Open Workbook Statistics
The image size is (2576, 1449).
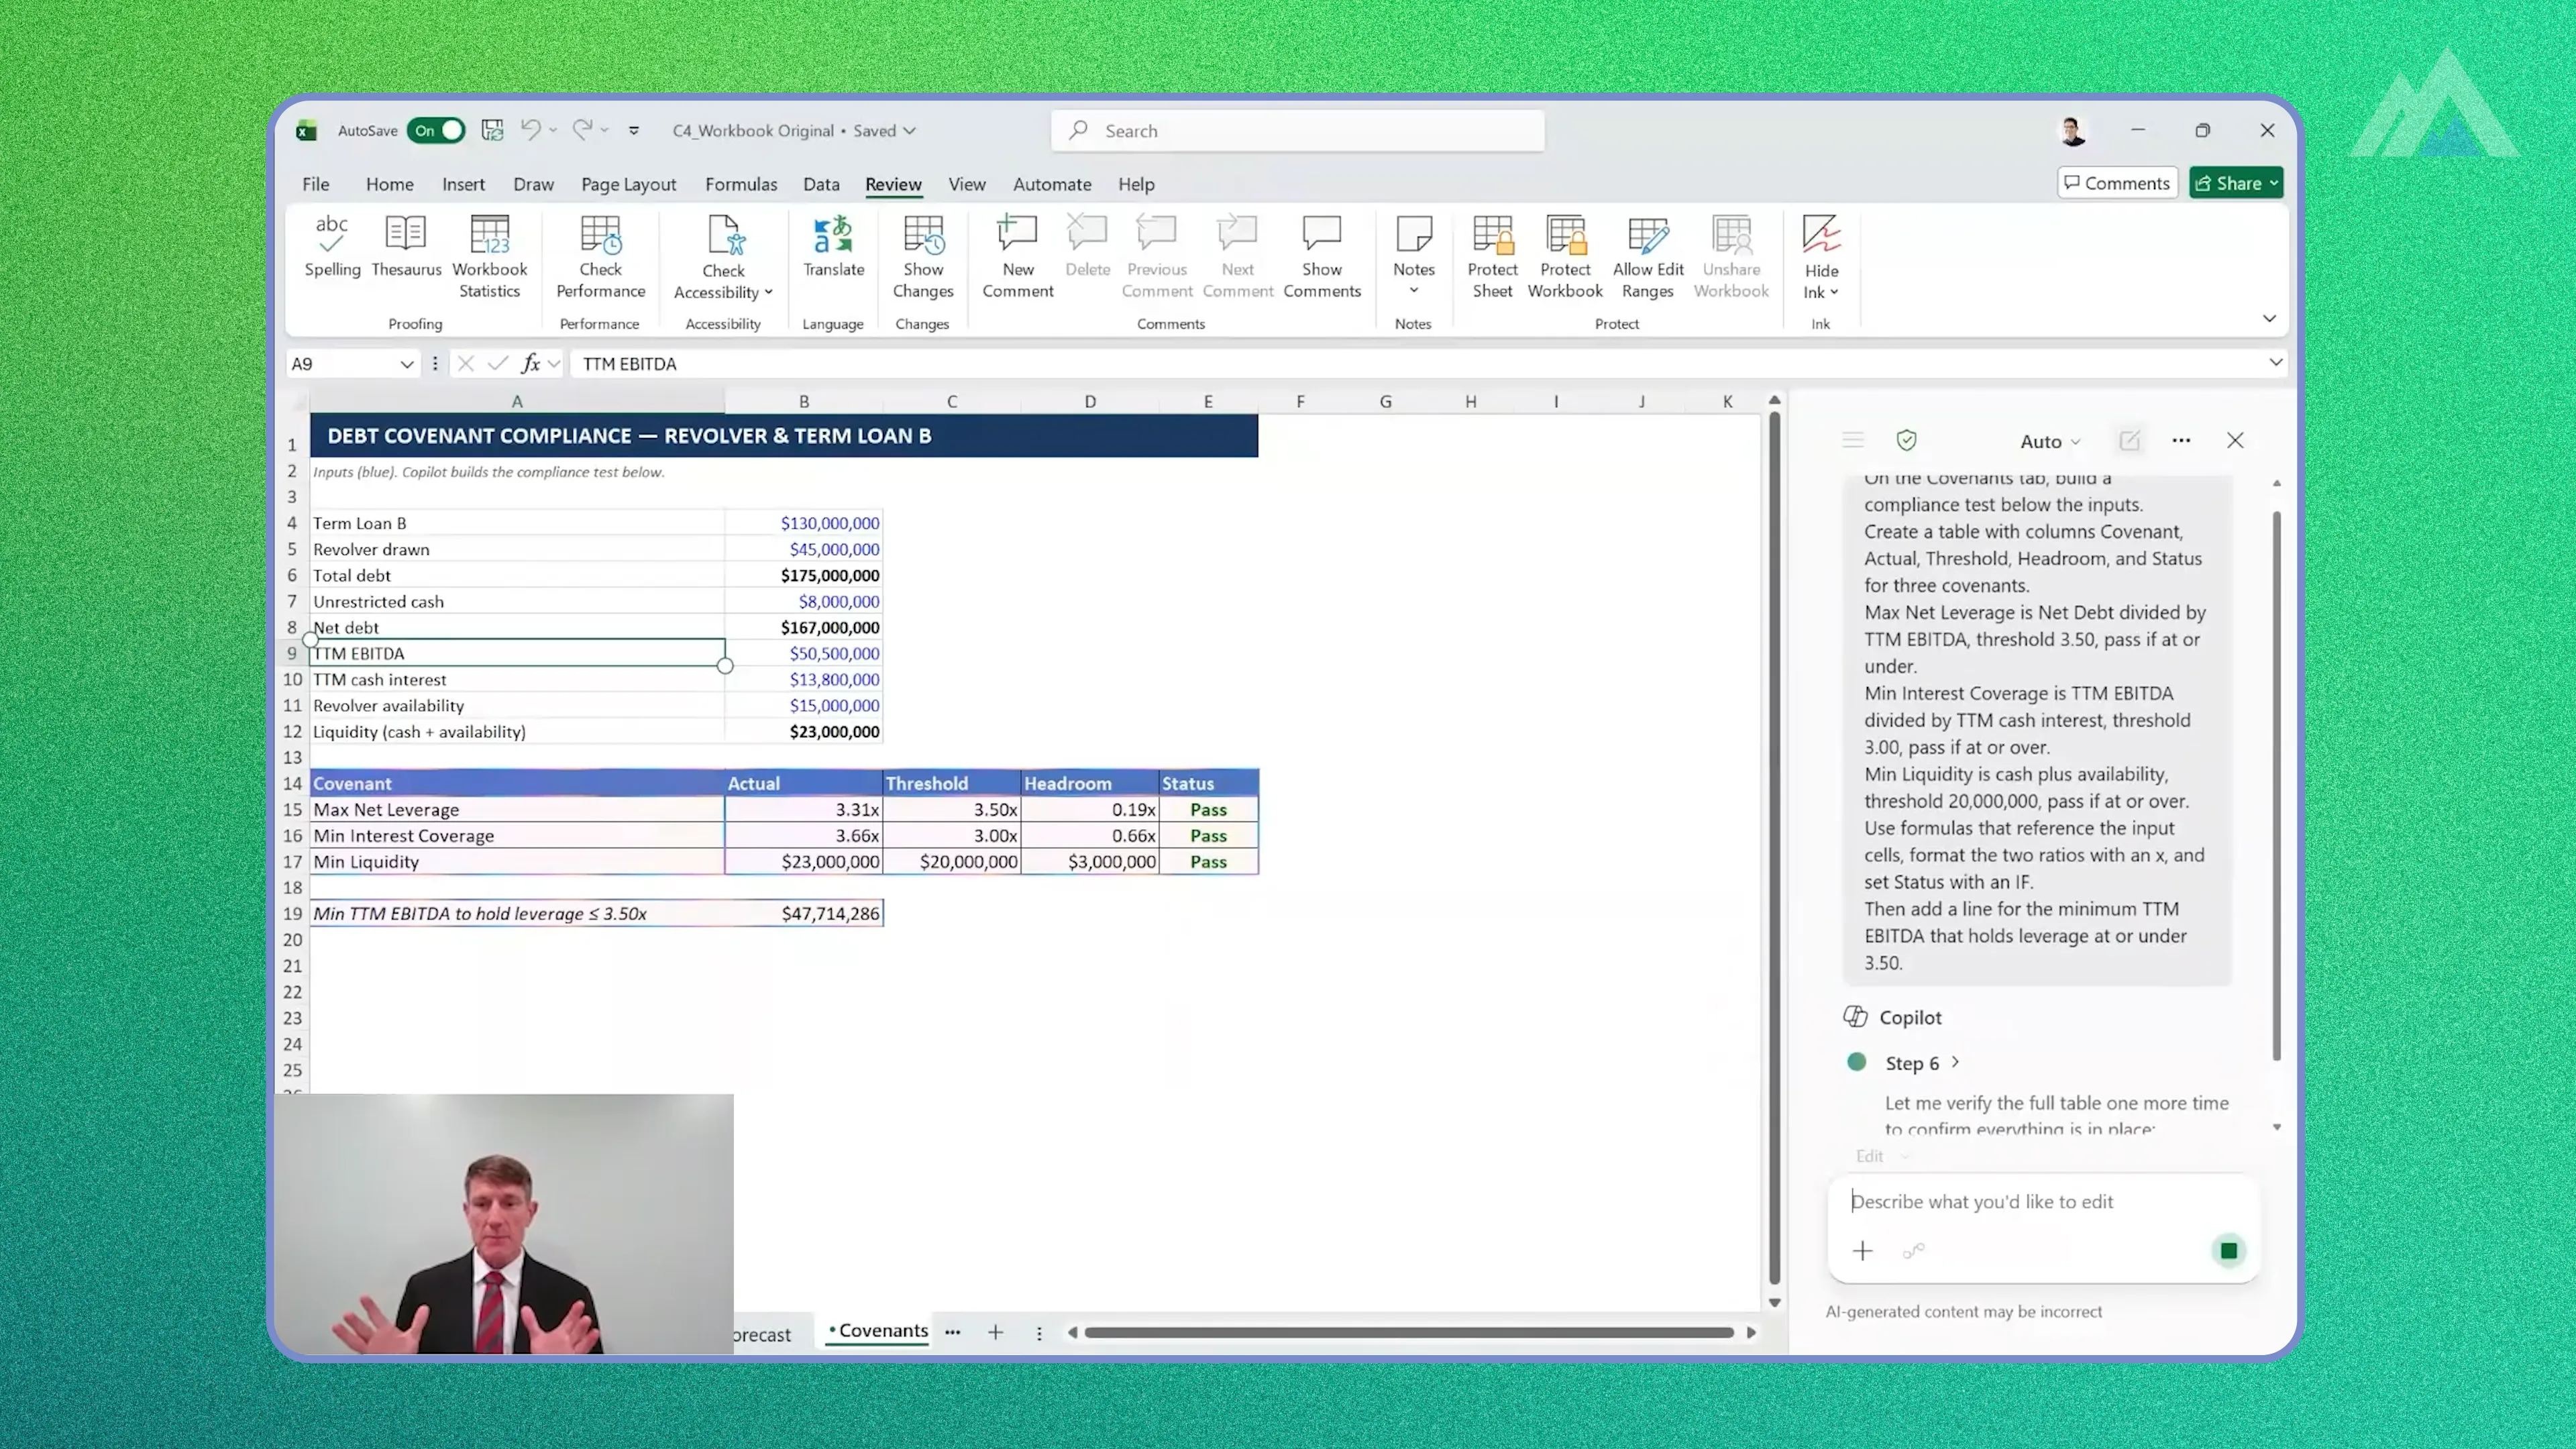(489, 257)
